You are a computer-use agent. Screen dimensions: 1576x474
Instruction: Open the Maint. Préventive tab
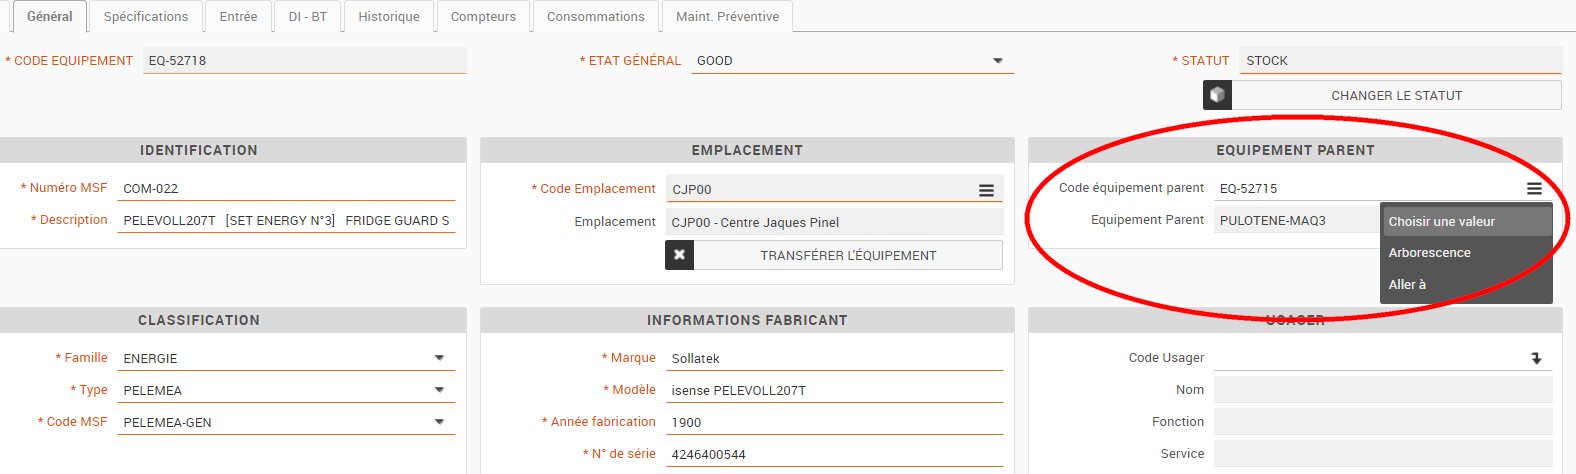[727, 16]
